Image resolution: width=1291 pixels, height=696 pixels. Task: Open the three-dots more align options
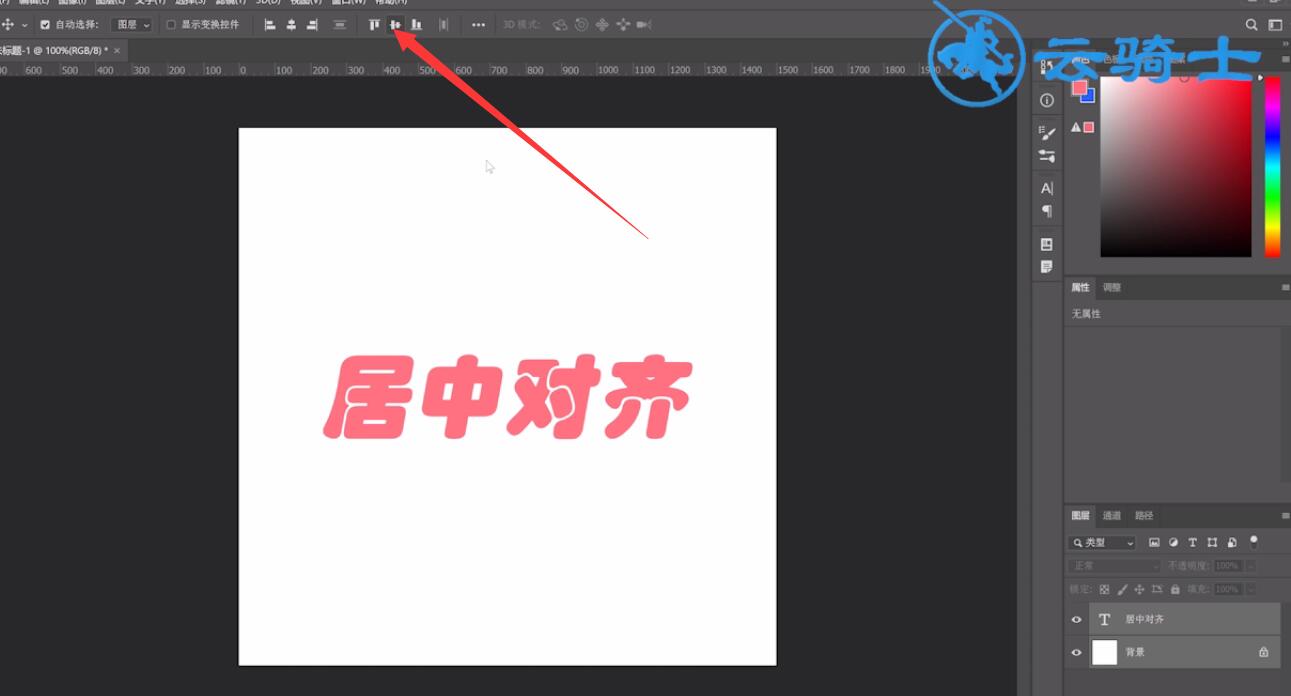478,25
